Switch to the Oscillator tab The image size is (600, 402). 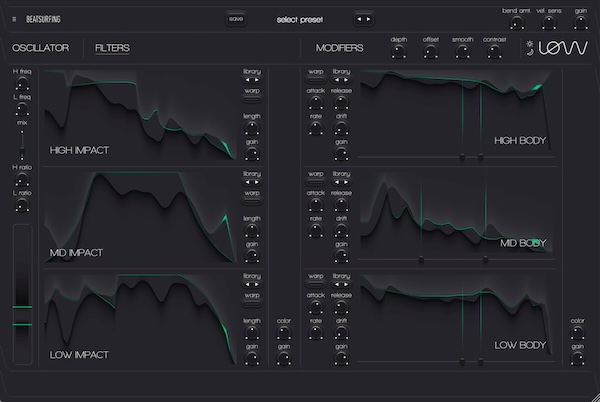click(40, 48)
